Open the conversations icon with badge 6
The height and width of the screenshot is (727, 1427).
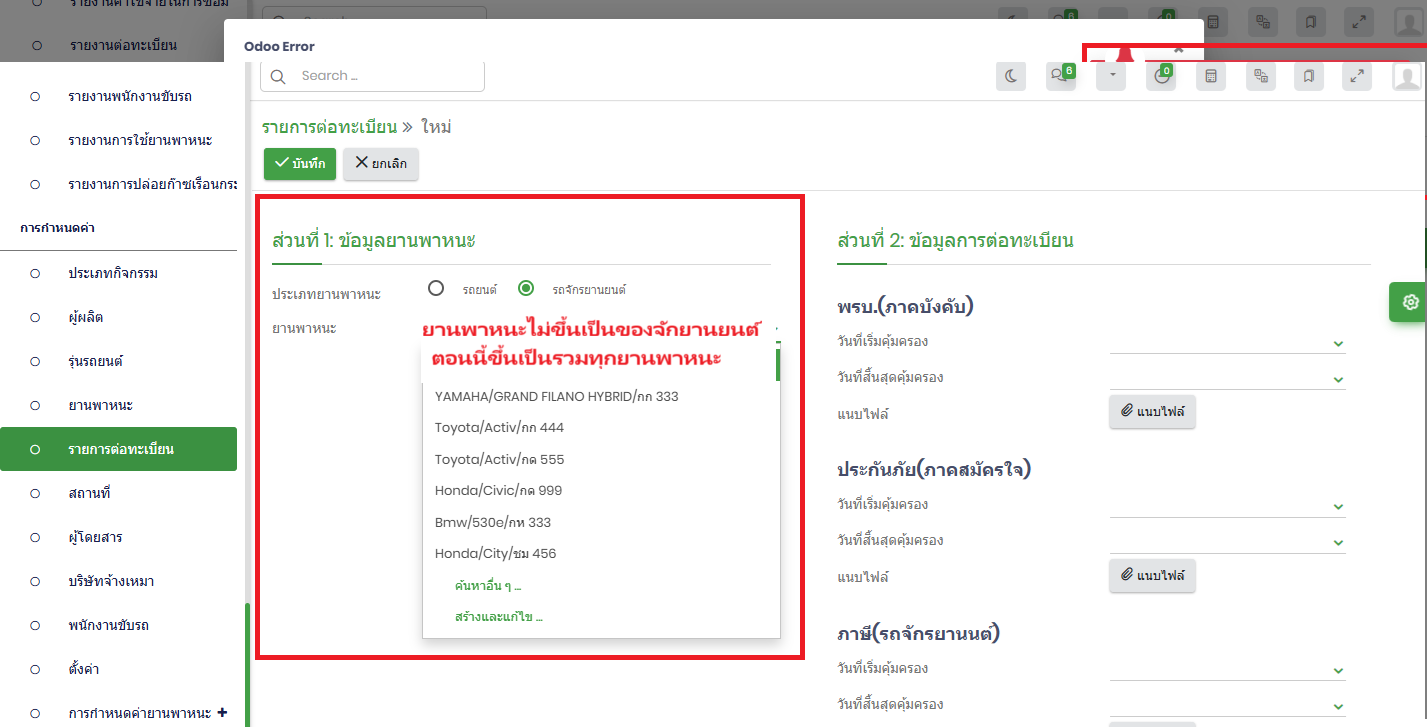pos(1060,76)
